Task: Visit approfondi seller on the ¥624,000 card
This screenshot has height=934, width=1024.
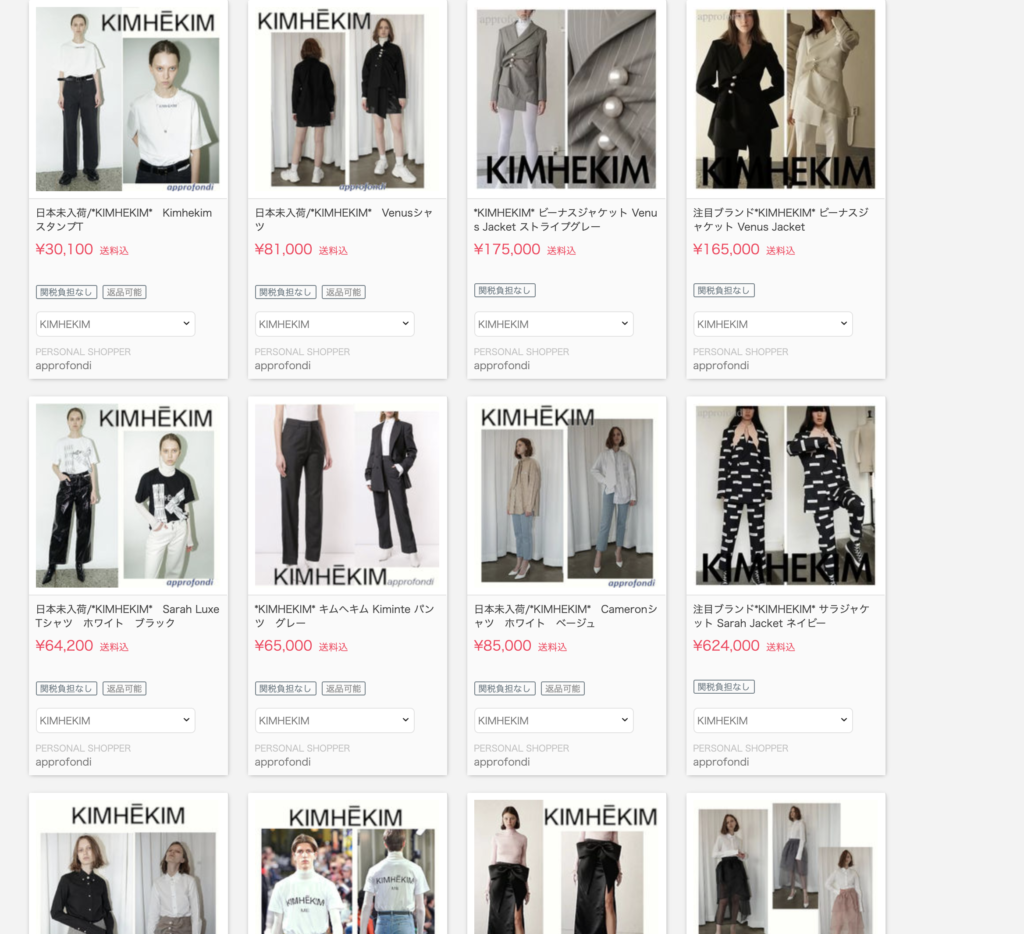Action: point(721,762)
